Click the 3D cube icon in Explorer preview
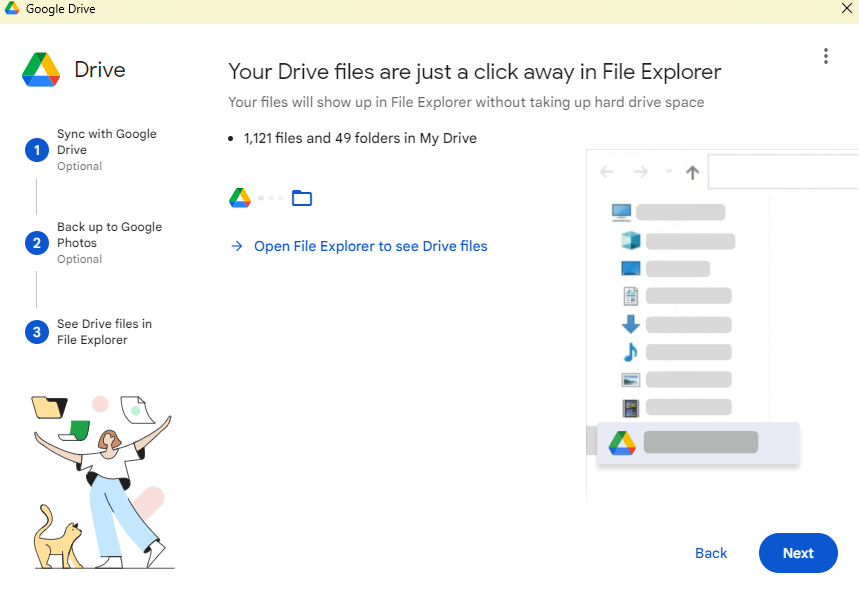The width and height of the screenshot is (859, 589). [631, 241]
